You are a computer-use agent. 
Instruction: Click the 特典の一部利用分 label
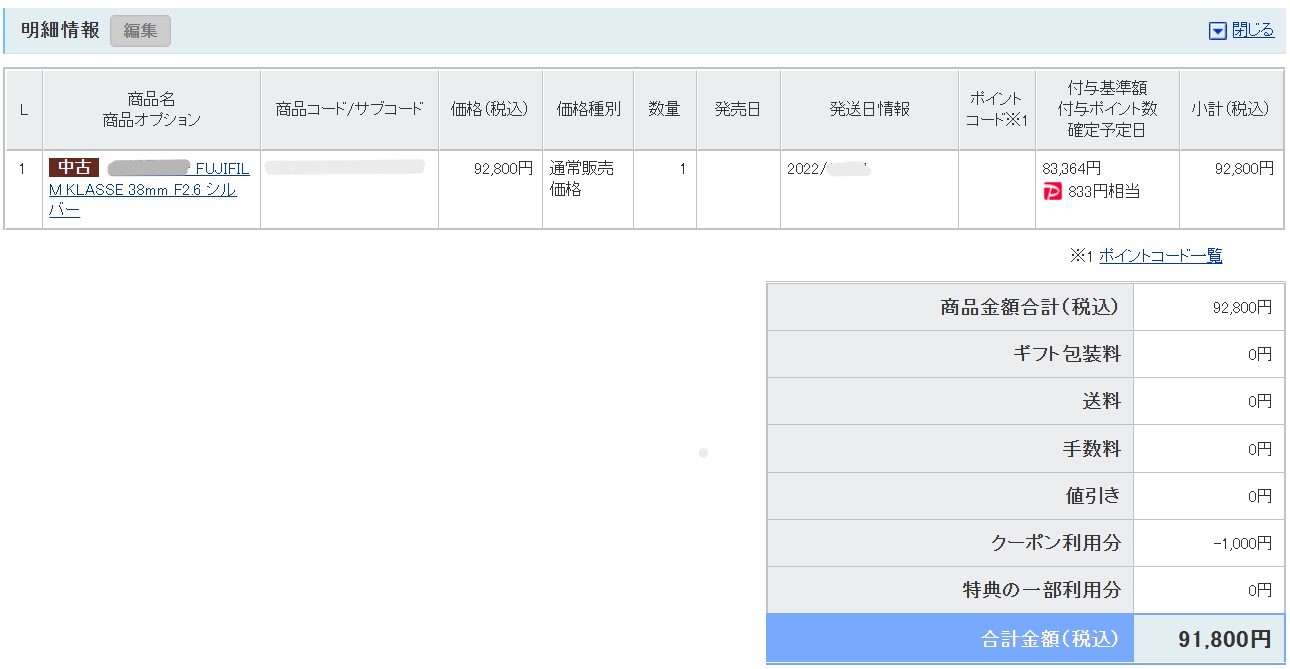(x=1042, y=590)
